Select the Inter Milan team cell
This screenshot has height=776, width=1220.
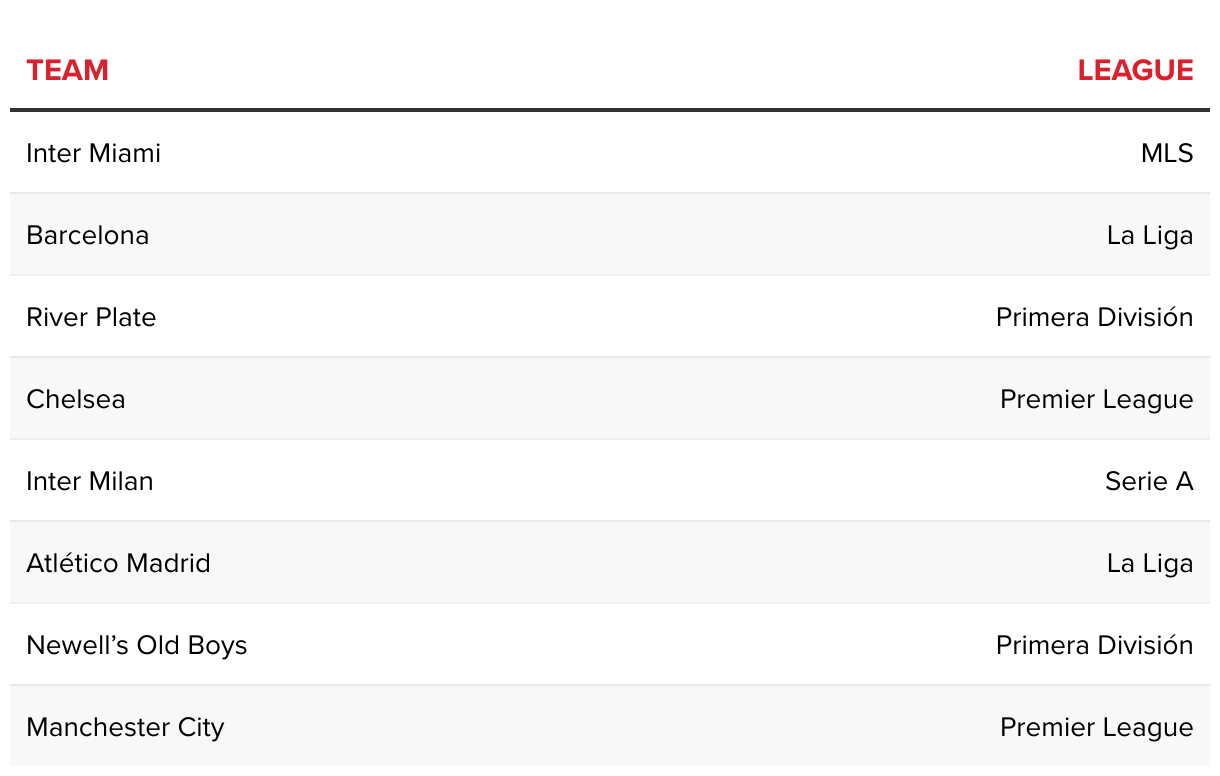pos(90,481)
